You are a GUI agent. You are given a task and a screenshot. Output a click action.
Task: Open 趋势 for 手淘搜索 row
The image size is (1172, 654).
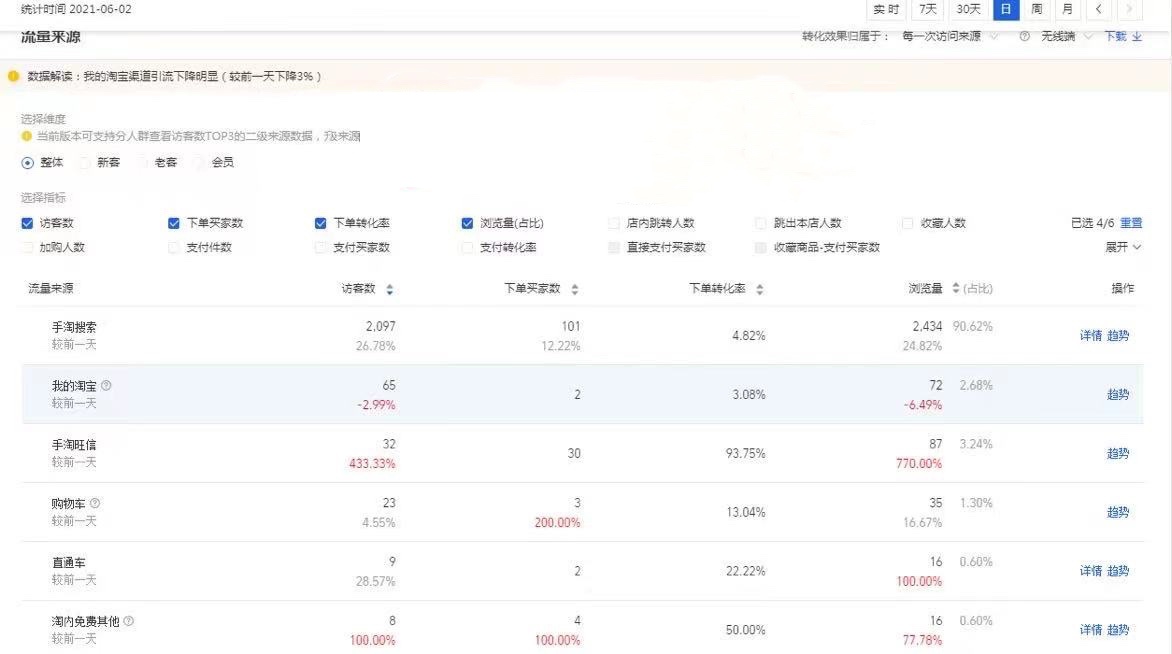pos(1117,336)
